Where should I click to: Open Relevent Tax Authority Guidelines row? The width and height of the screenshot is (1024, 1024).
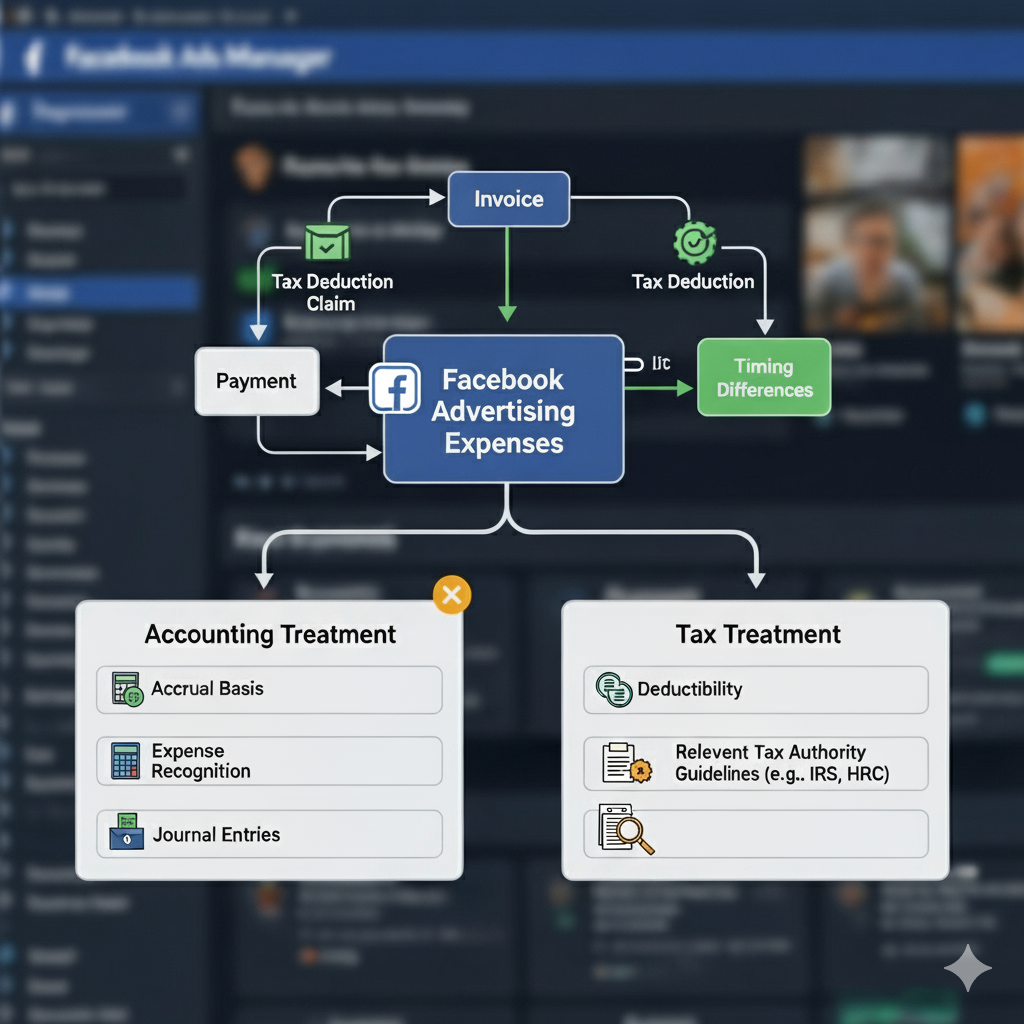[x=756, y=763]
